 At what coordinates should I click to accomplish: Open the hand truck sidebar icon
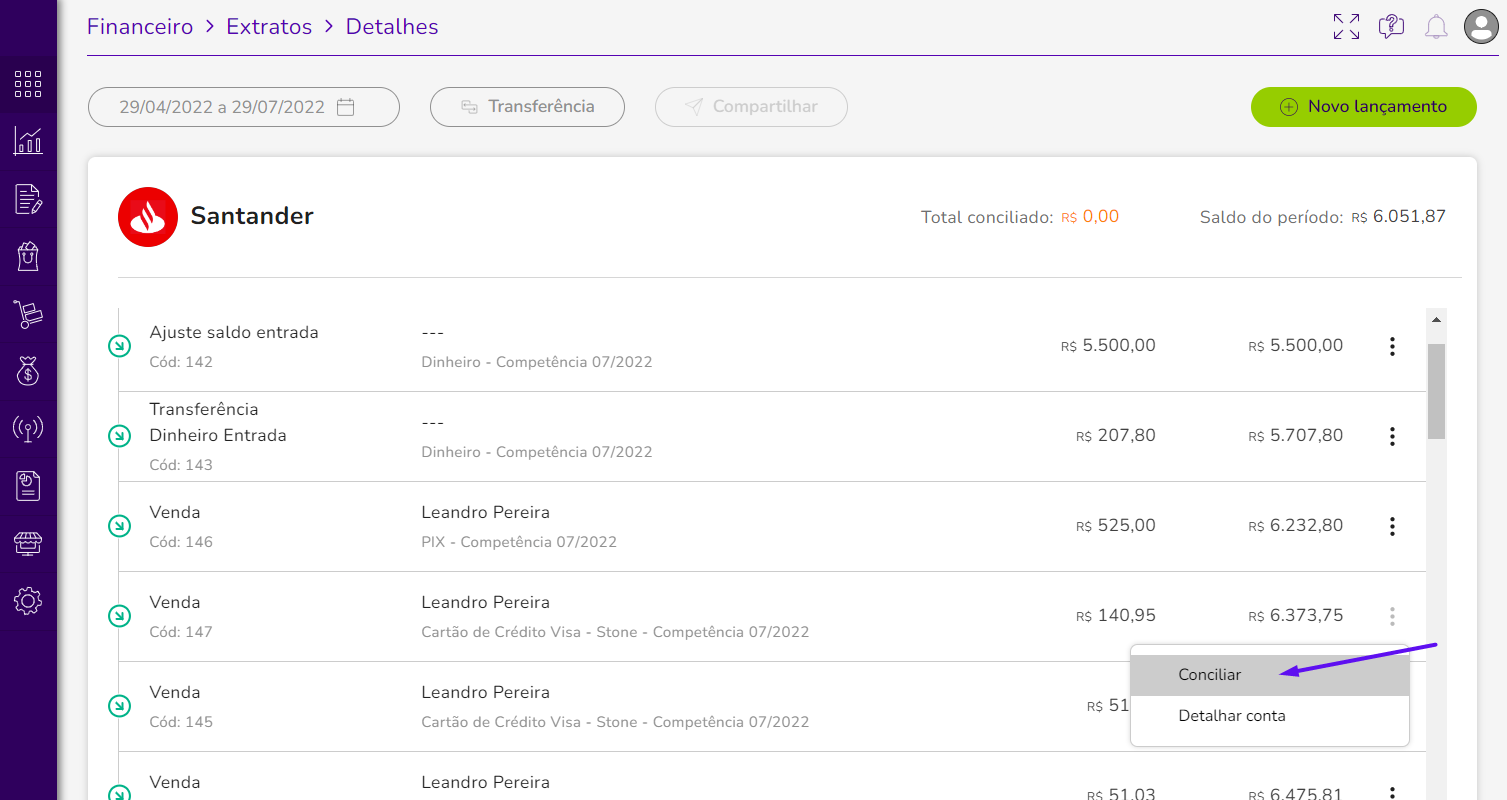[28, 314]
